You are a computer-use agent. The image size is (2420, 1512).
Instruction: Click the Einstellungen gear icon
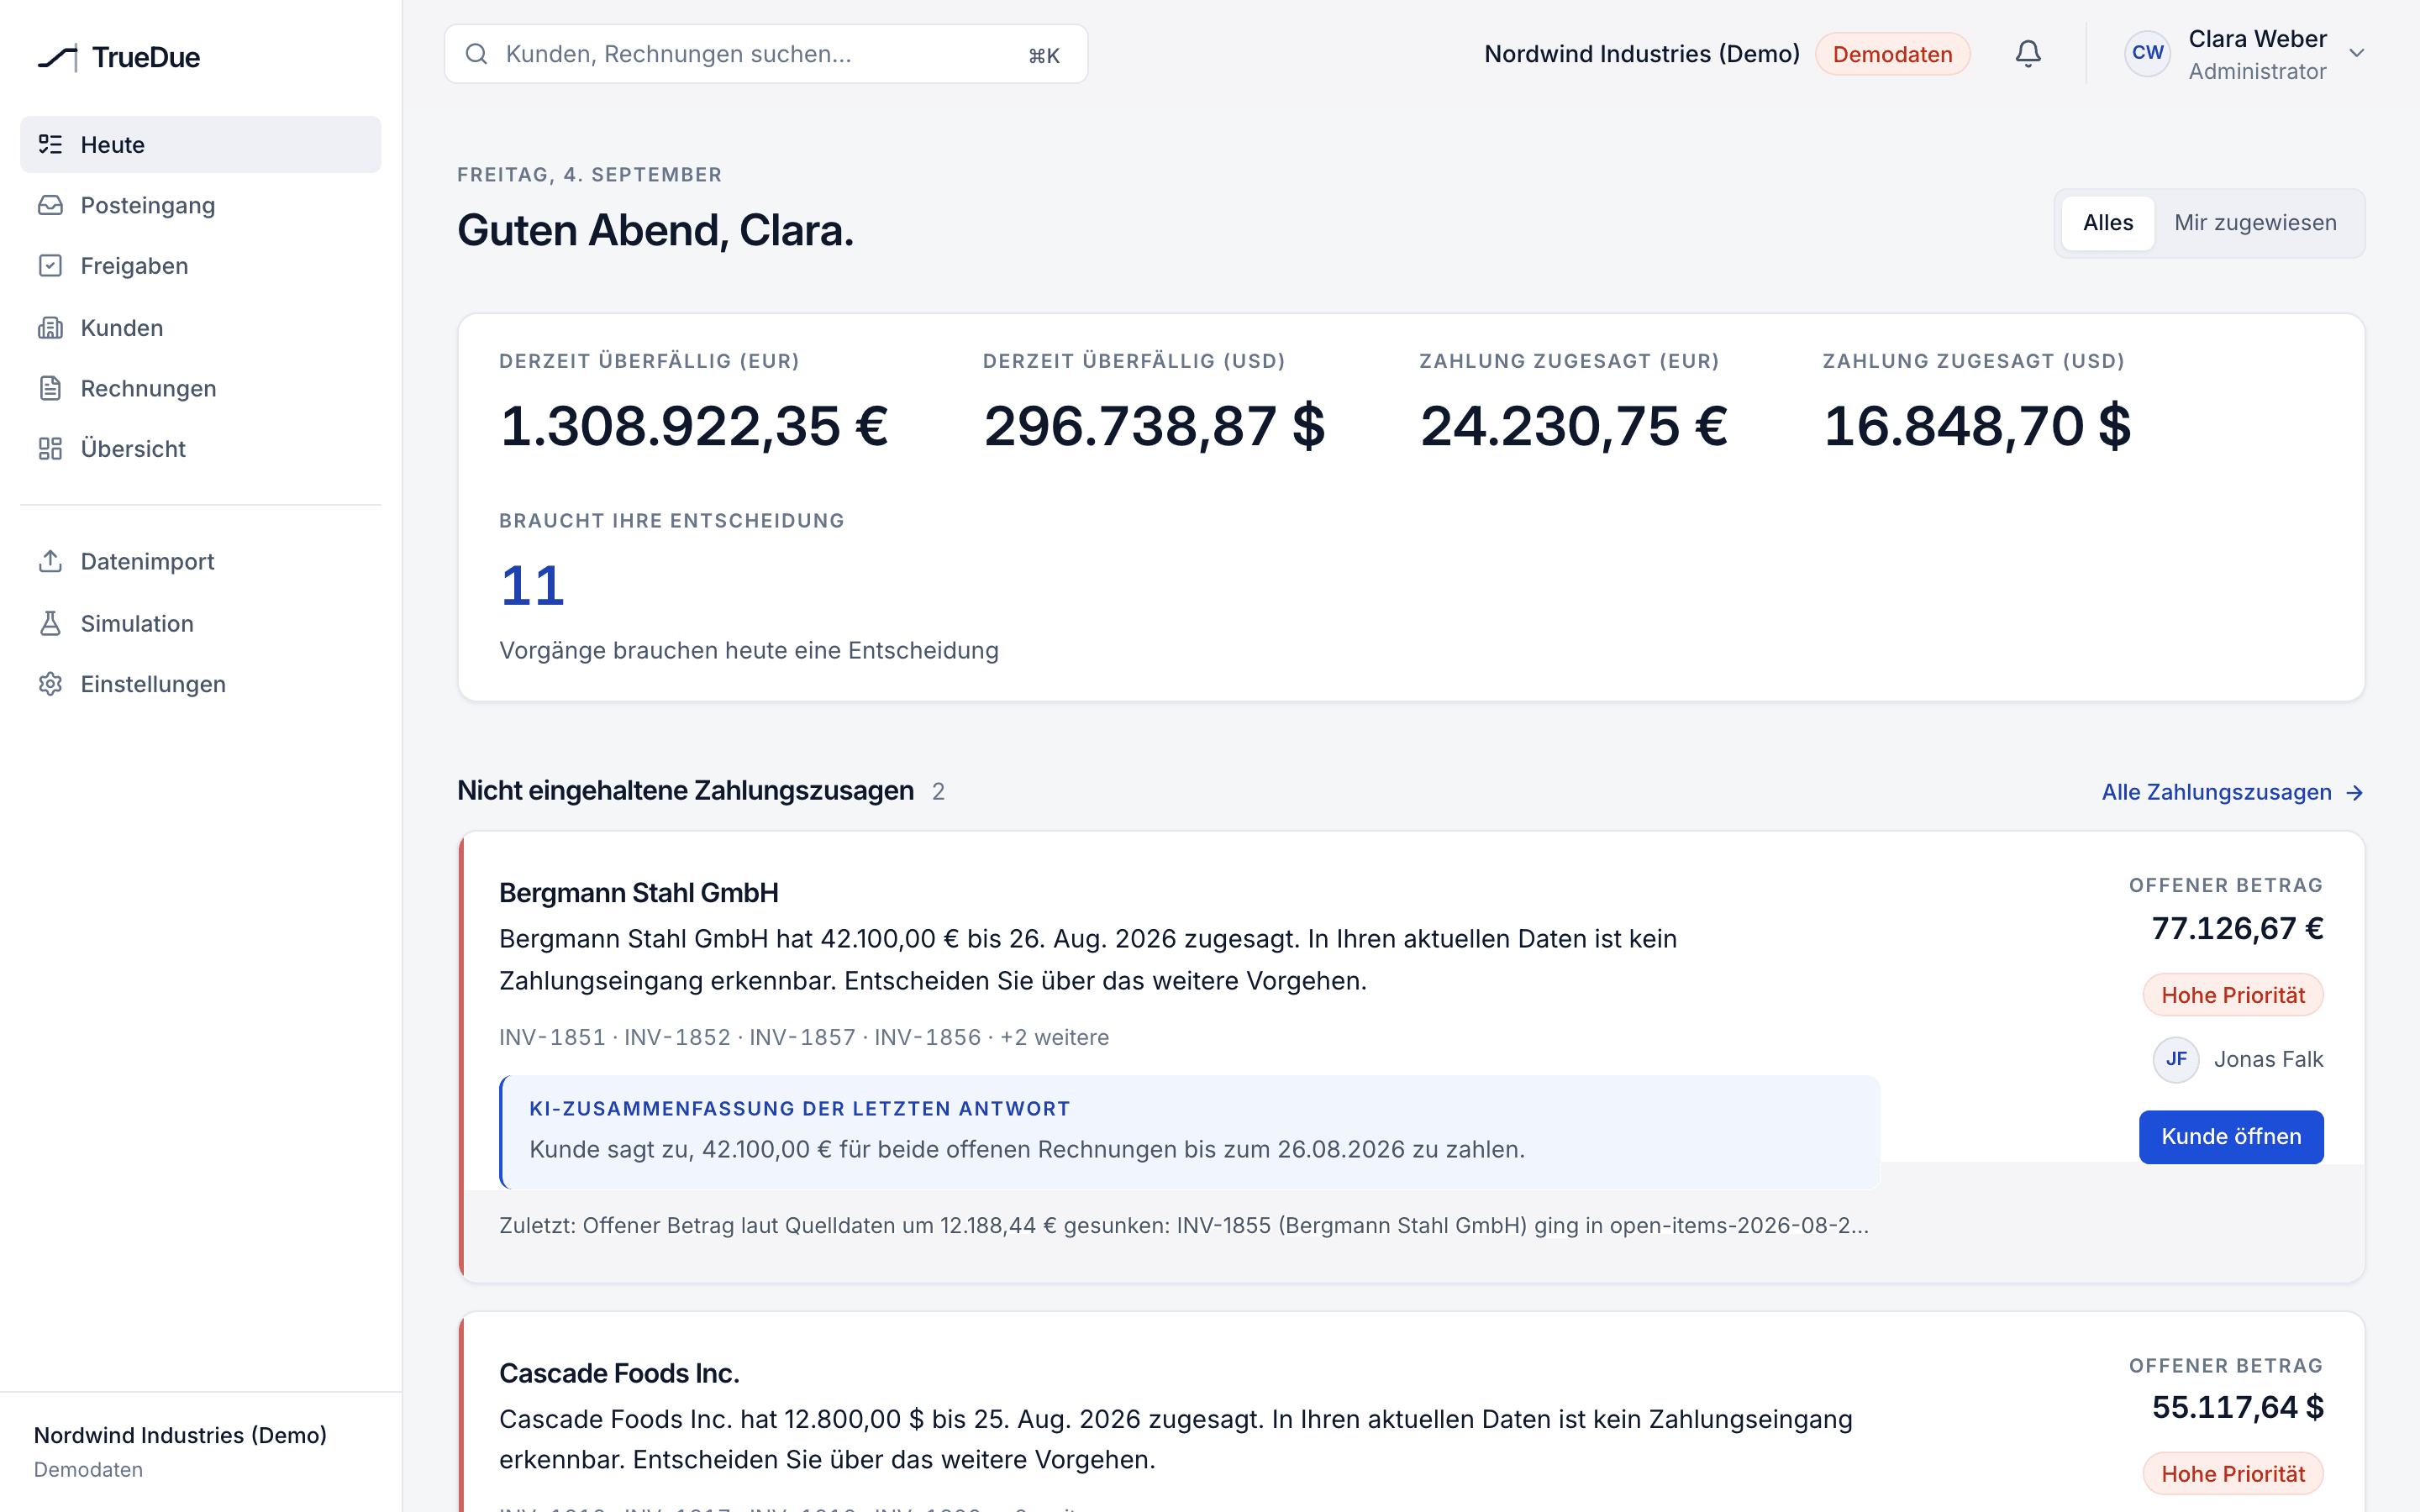[50, 684]
